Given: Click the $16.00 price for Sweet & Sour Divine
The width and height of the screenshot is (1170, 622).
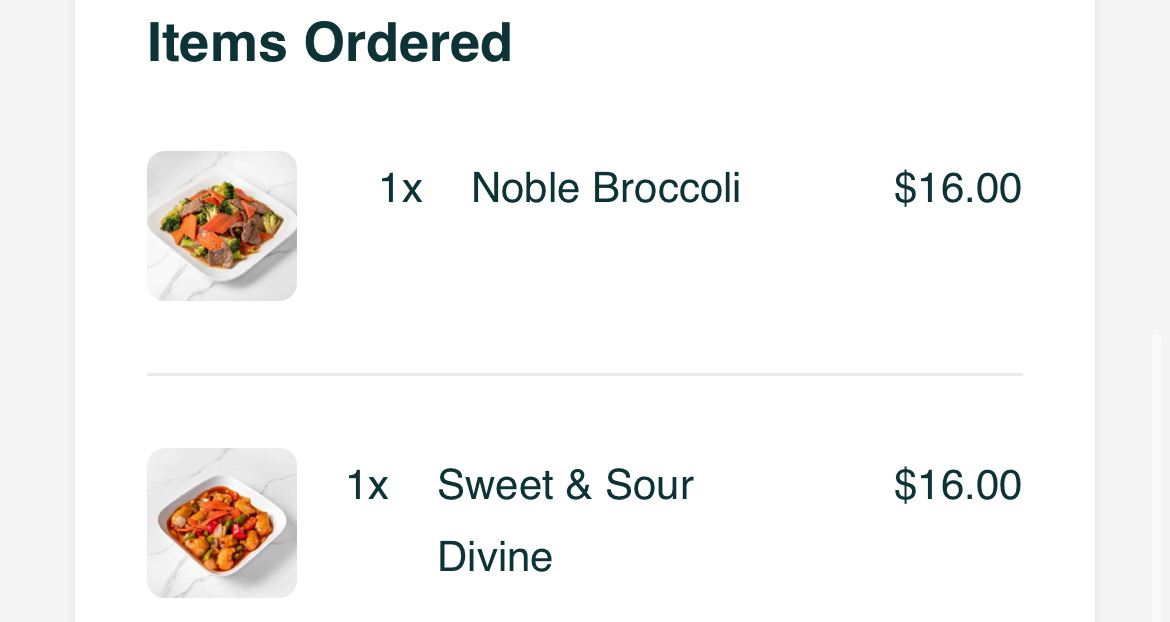Looking at the screenshot, I should pyautogui.click(x=957, y=485).
